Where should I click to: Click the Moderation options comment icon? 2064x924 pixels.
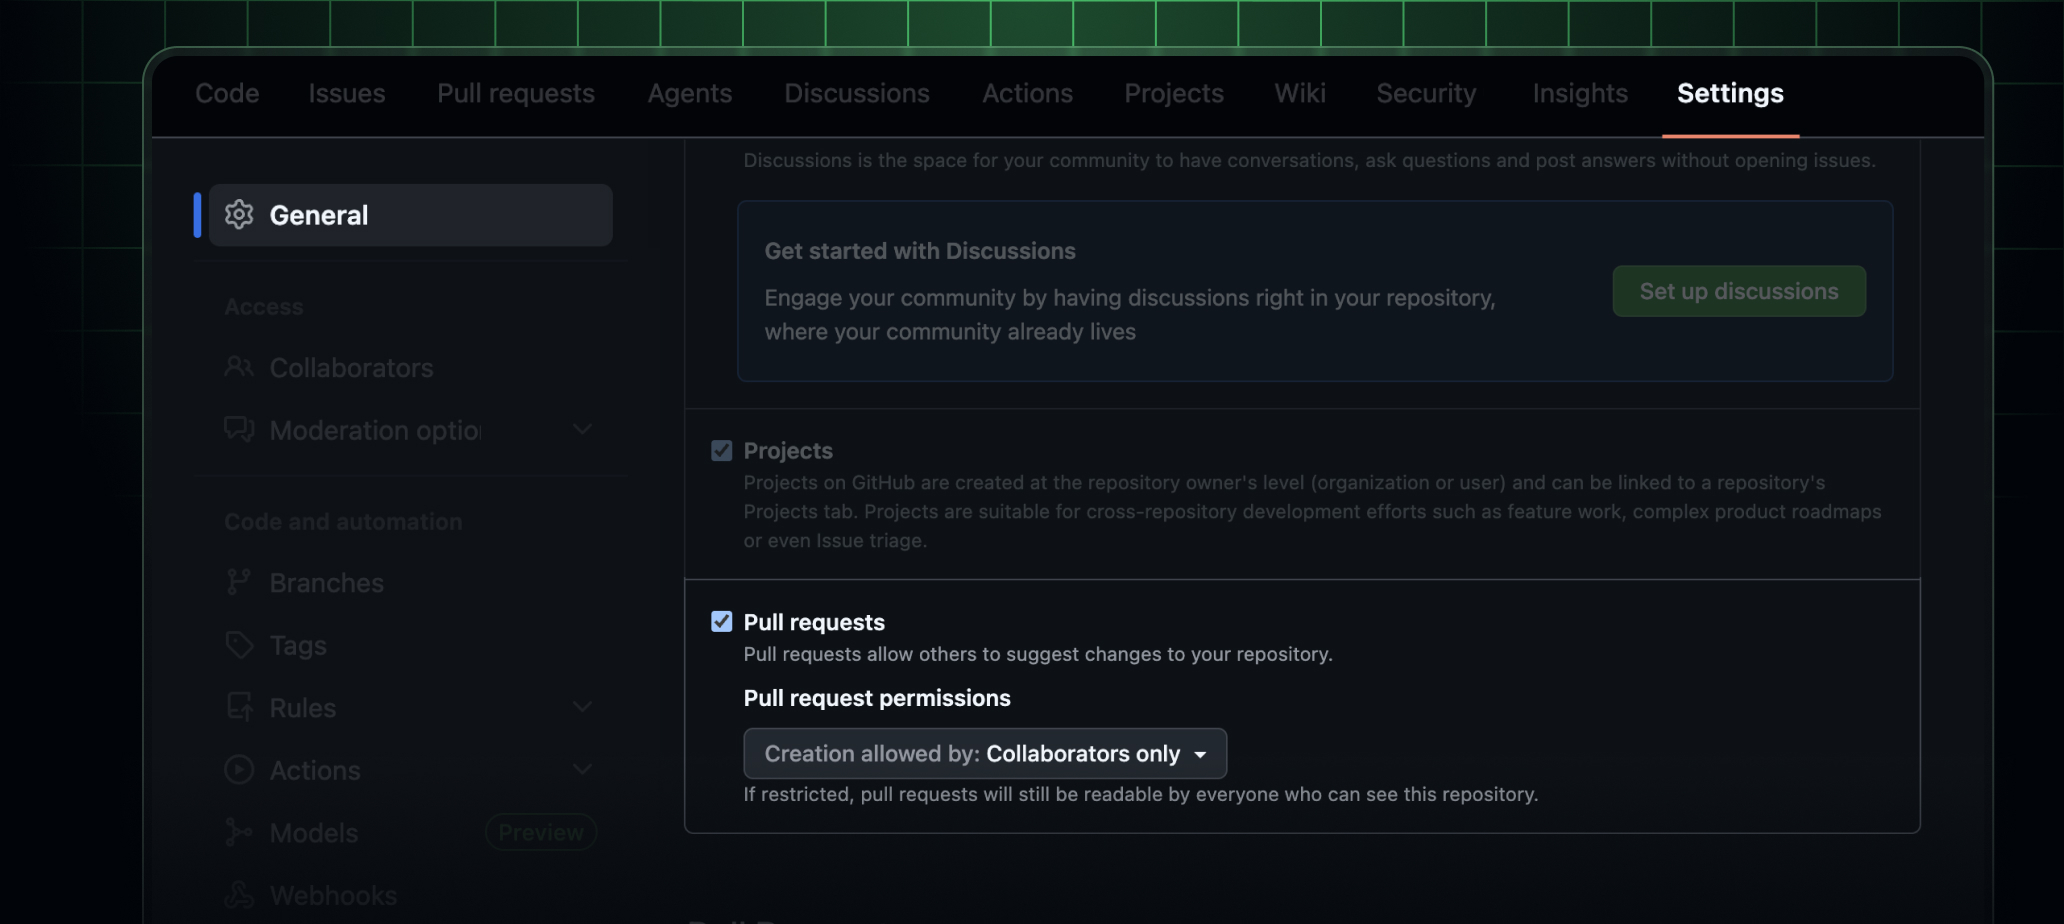(x=239, y=429)
